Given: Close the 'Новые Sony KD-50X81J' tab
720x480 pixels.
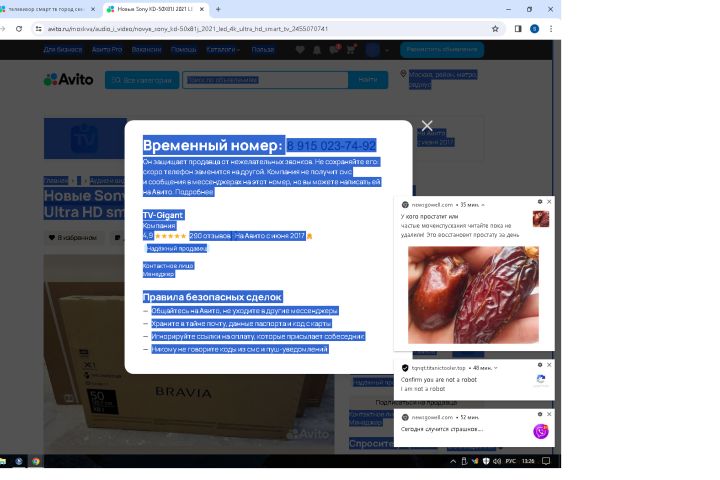Looking at the screenshot, I should point(202,9).
